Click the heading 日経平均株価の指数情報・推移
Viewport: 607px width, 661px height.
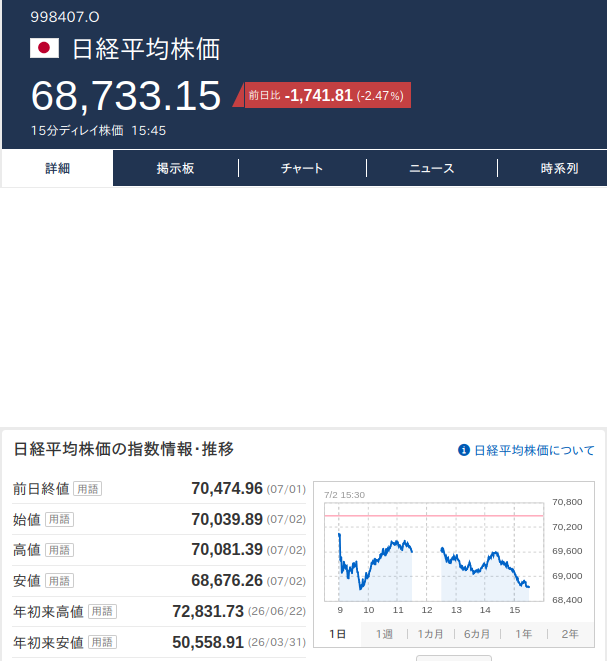[124, 449]
